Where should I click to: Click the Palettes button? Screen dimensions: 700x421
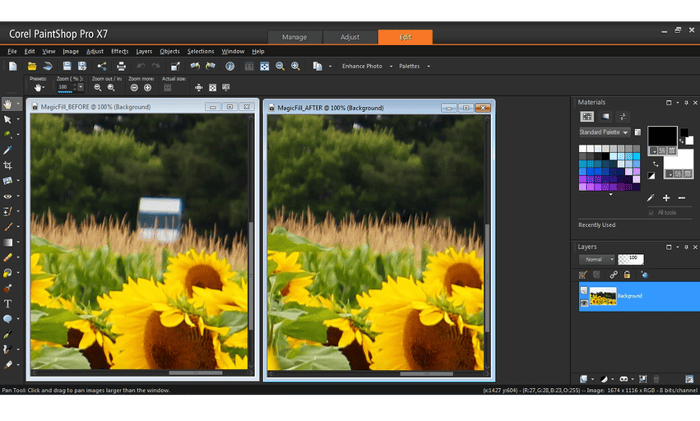tap(409, 66)
